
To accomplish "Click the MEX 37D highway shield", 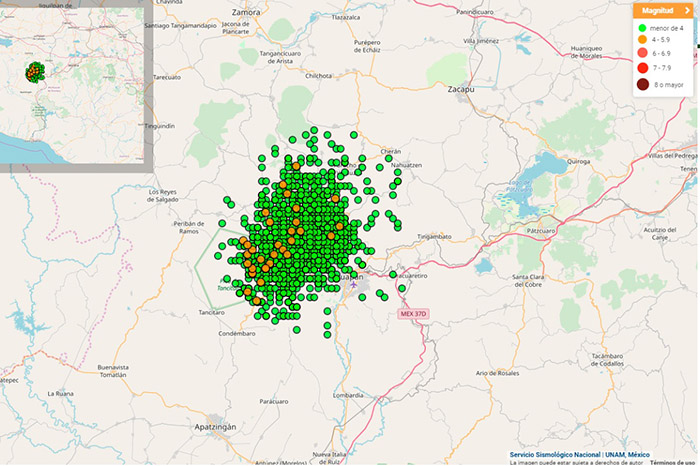I will click(413, 314).
